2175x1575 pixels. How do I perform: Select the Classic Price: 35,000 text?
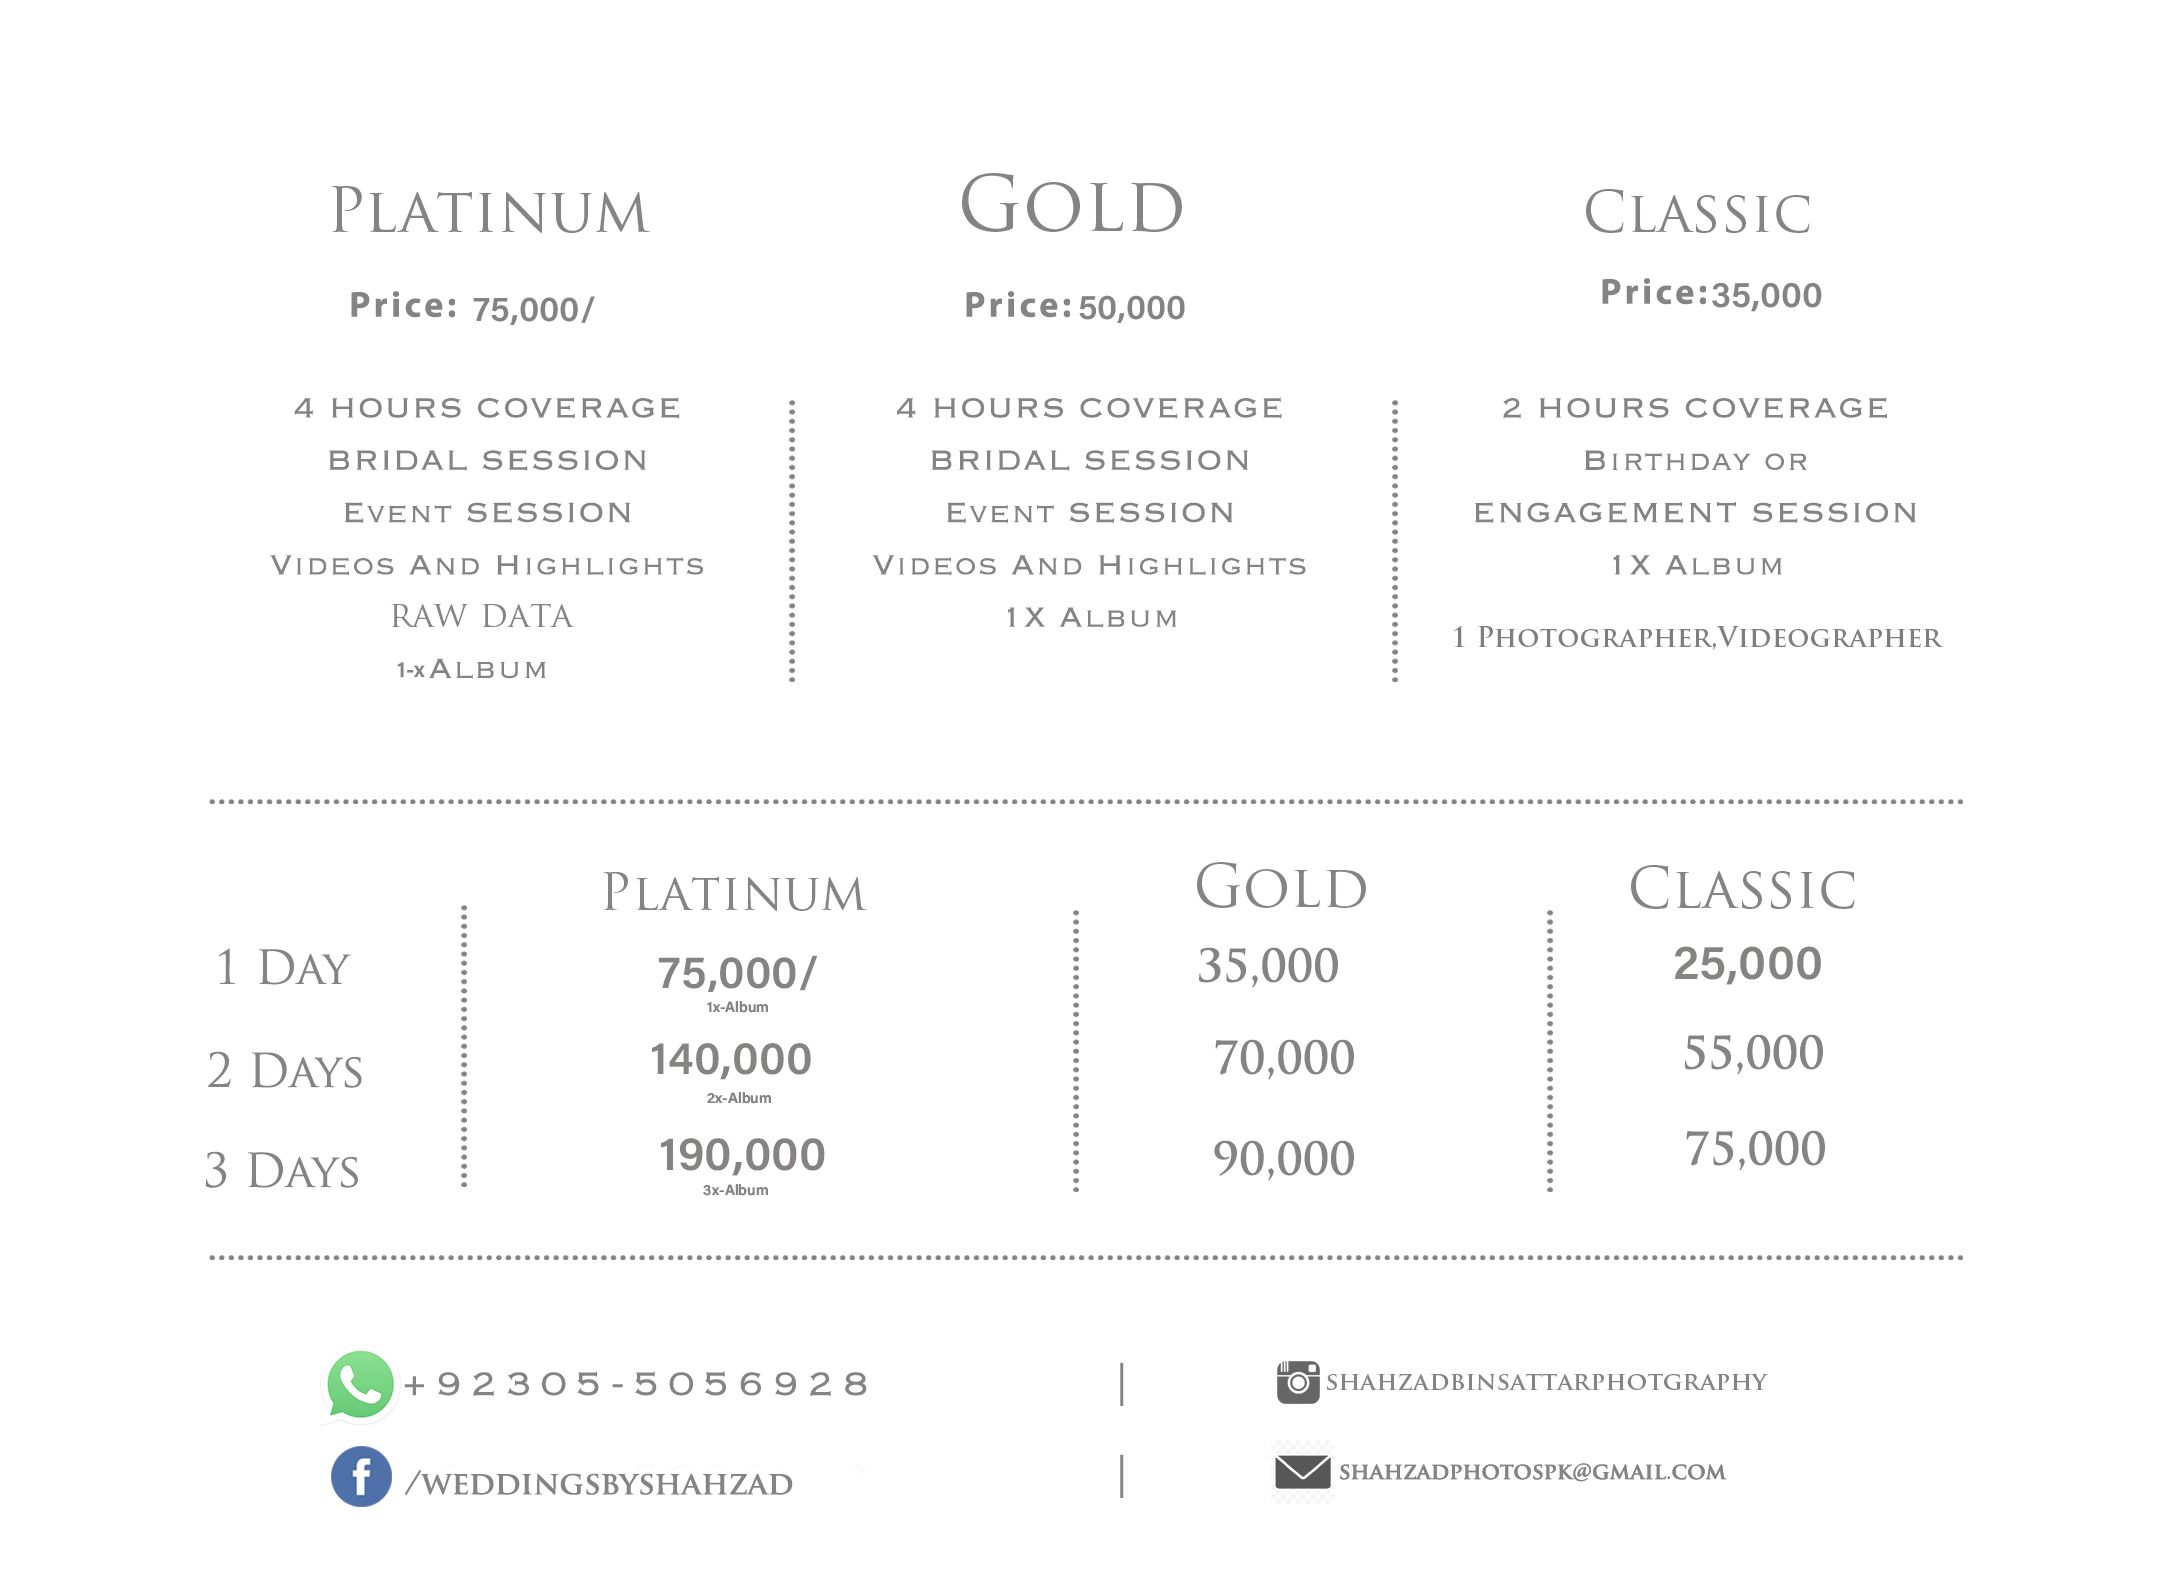tap(1711, 293)
